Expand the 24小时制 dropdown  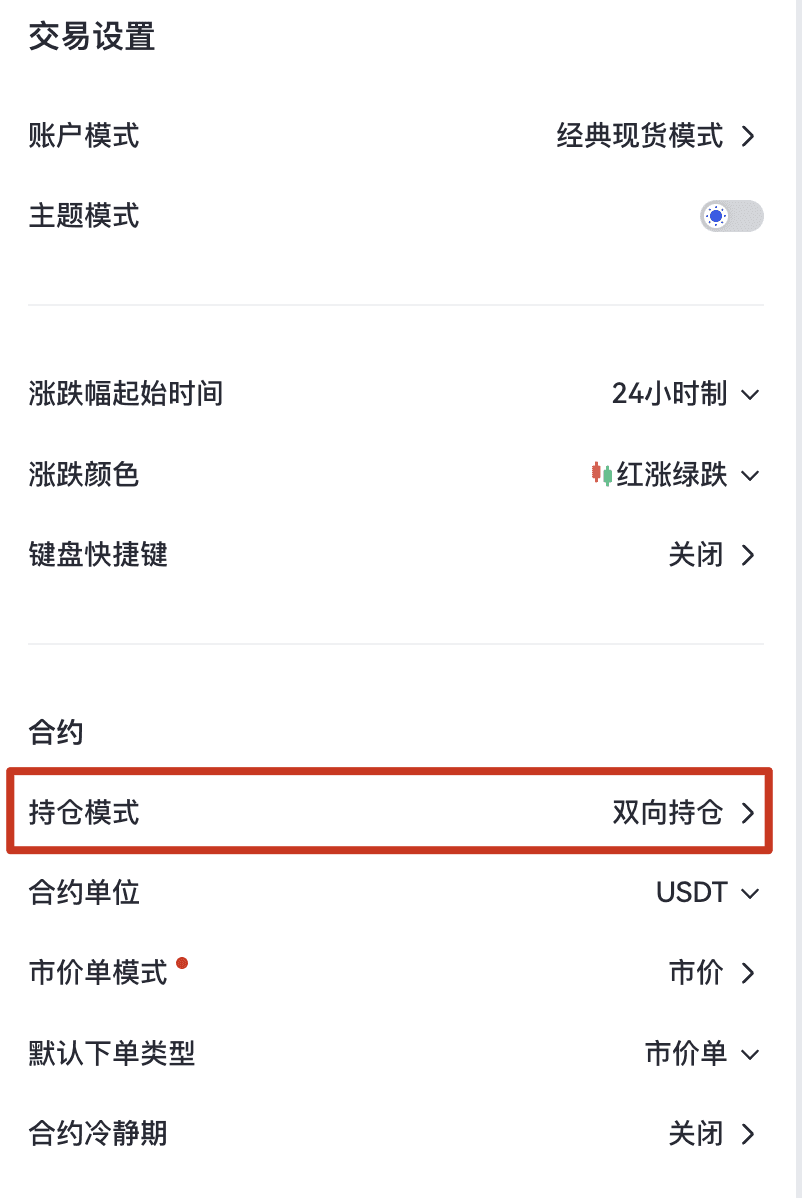(750, 395)
